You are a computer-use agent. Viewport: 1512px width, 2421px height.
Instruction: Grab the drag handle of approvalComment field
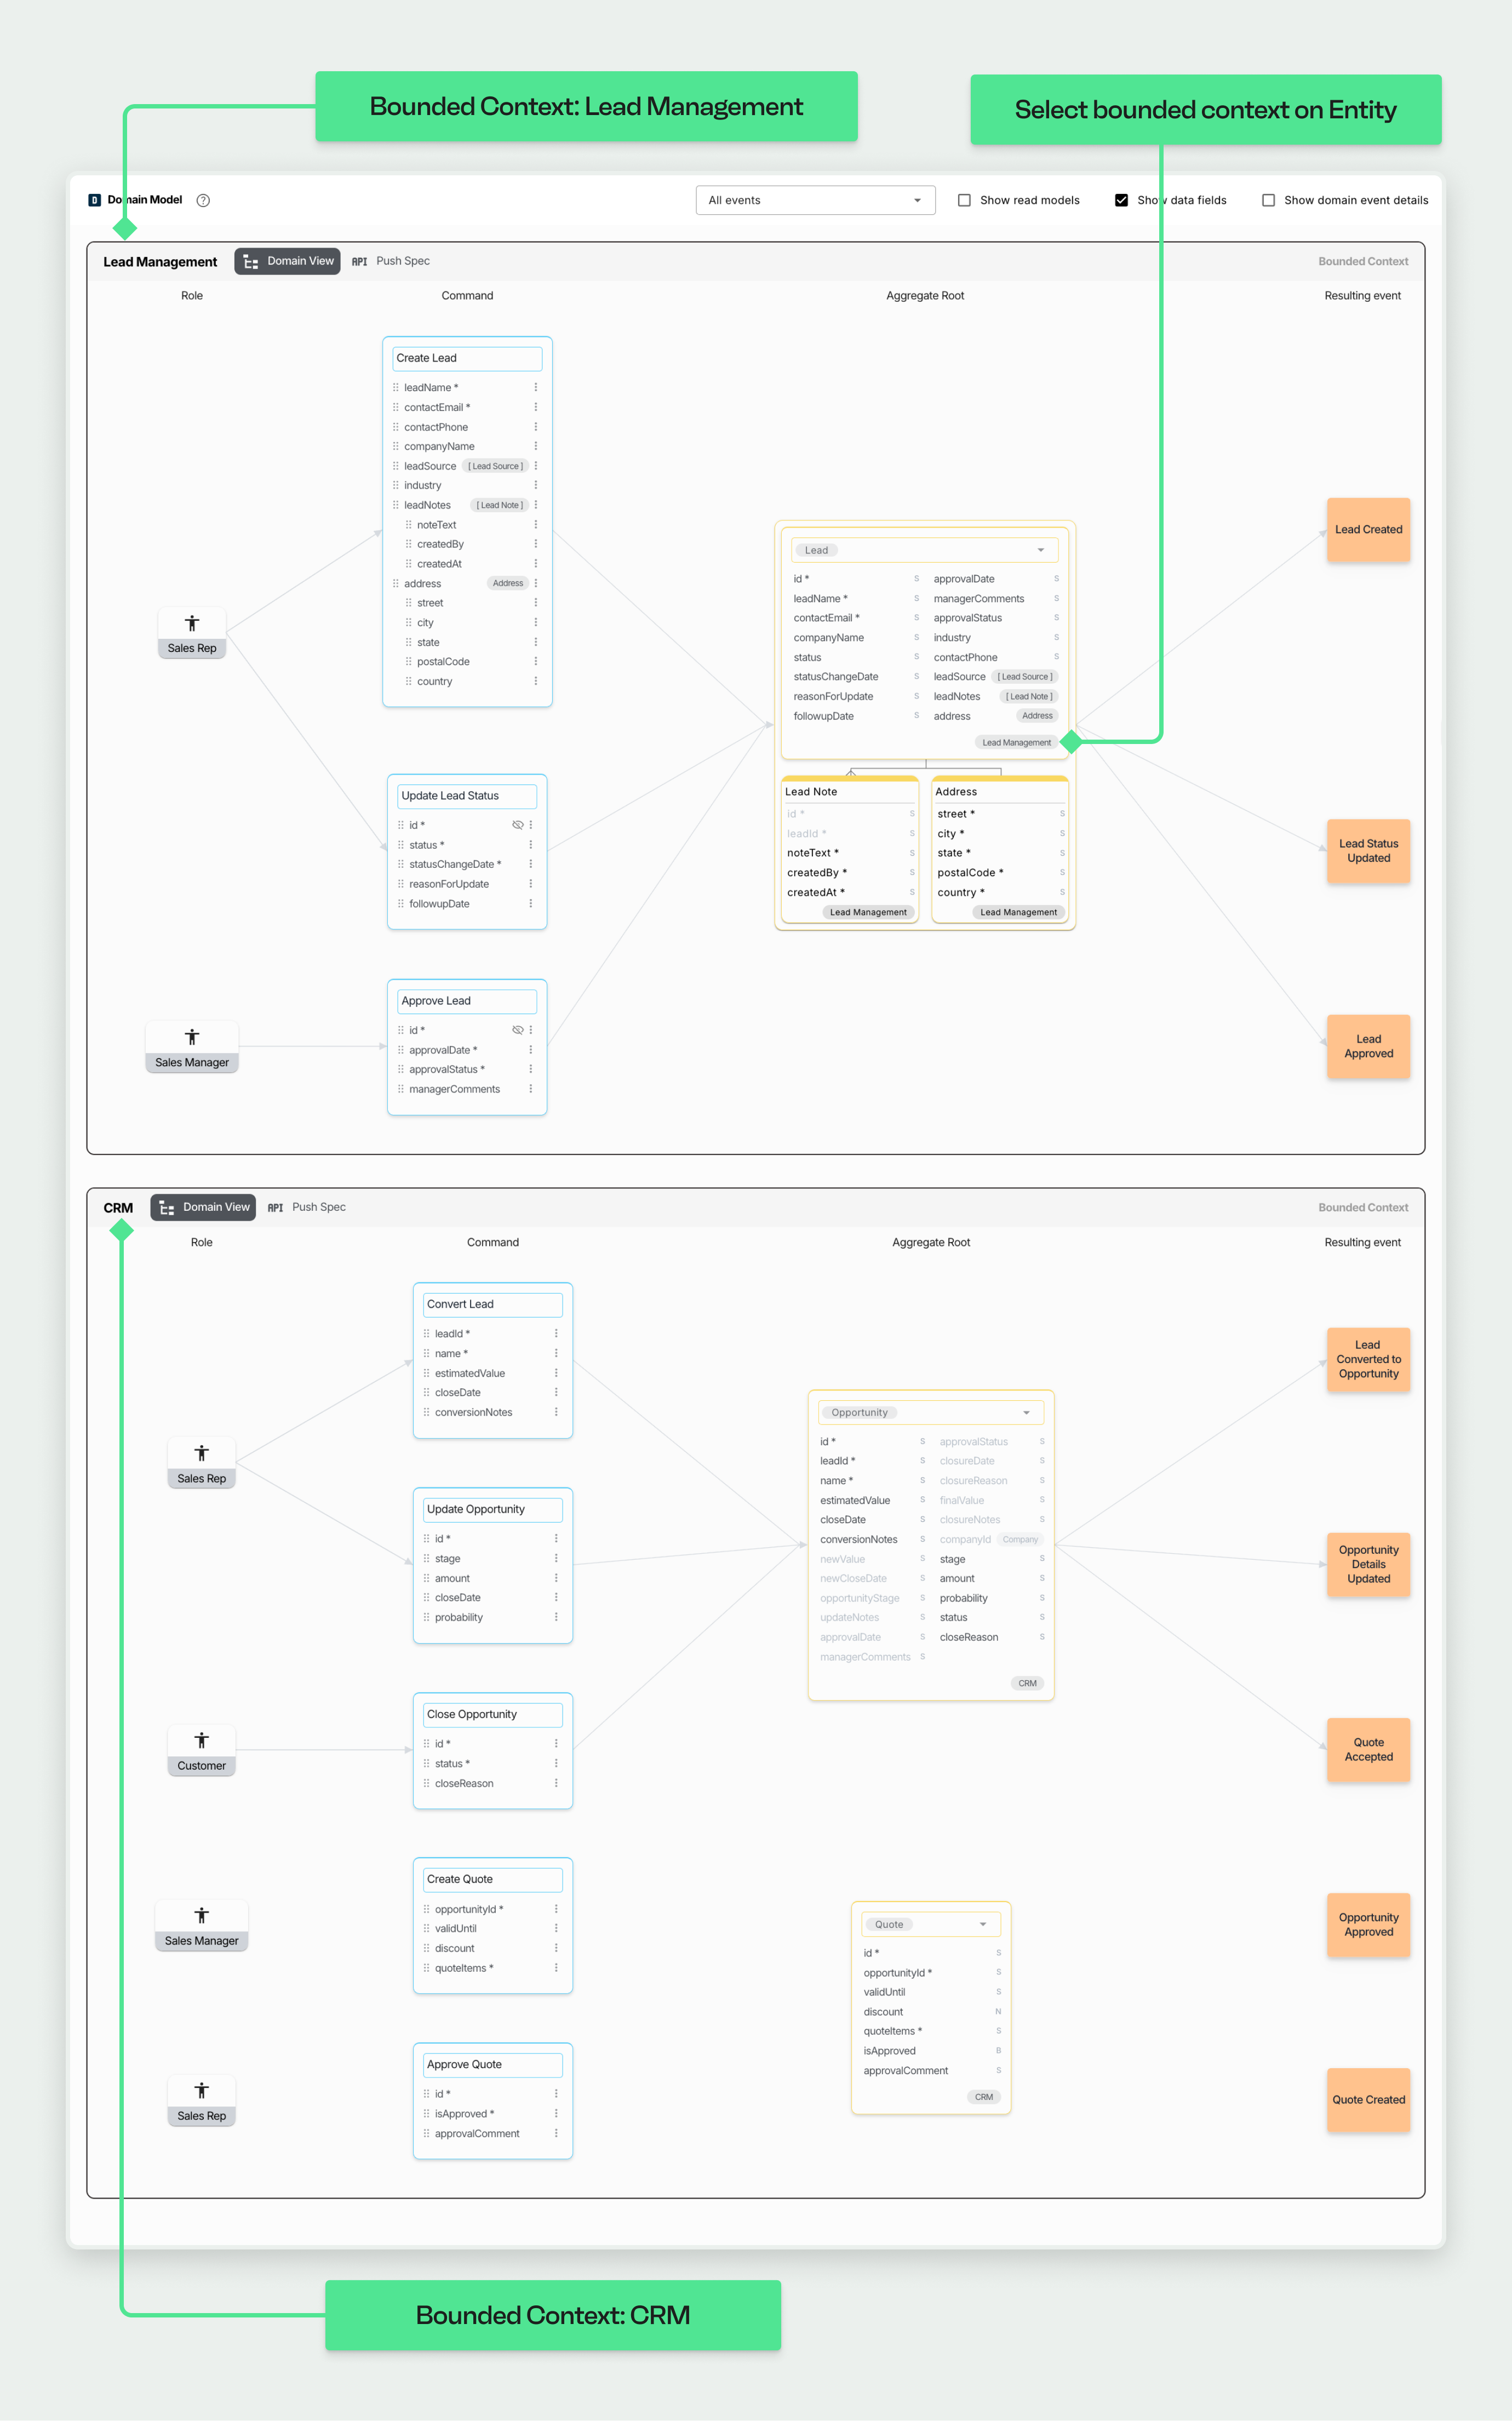tap(426, 2133)
